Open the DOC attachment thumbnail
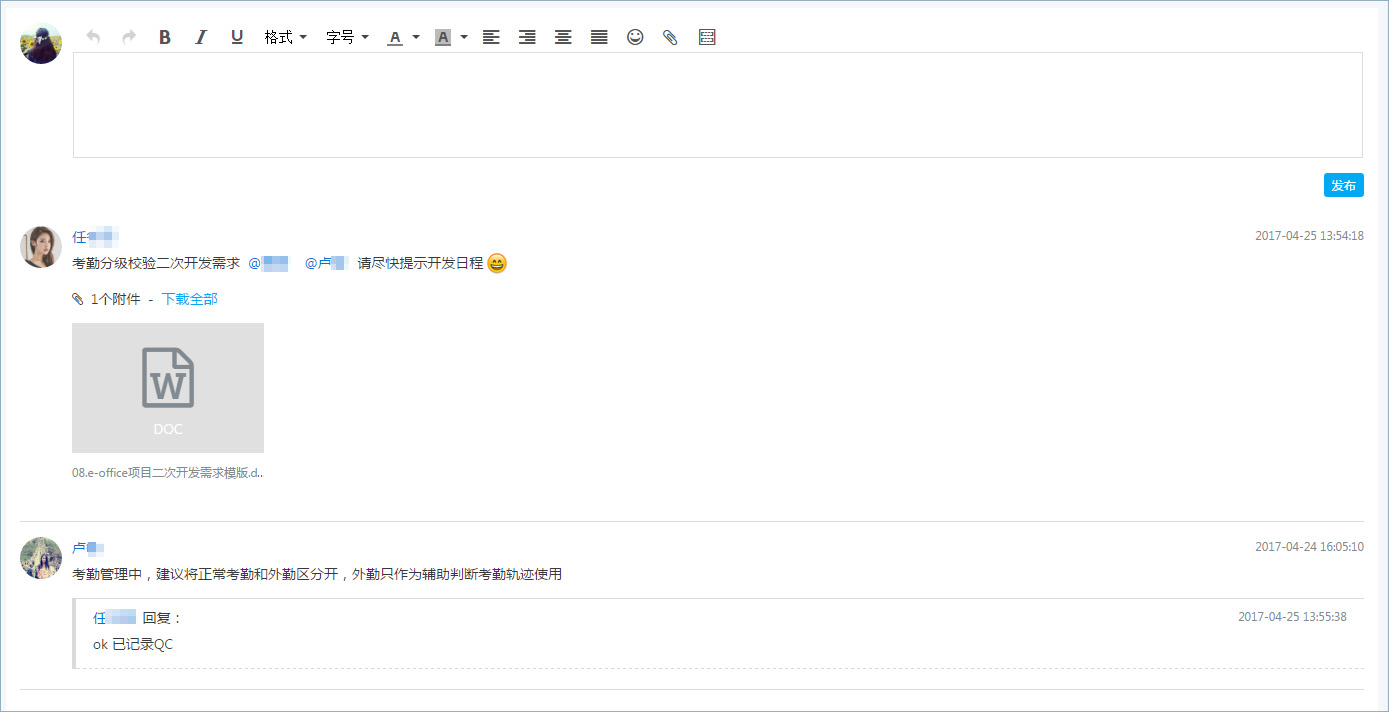Viewport: 1389px width, 712px height. pyautogui.click(x=168, y=388)
